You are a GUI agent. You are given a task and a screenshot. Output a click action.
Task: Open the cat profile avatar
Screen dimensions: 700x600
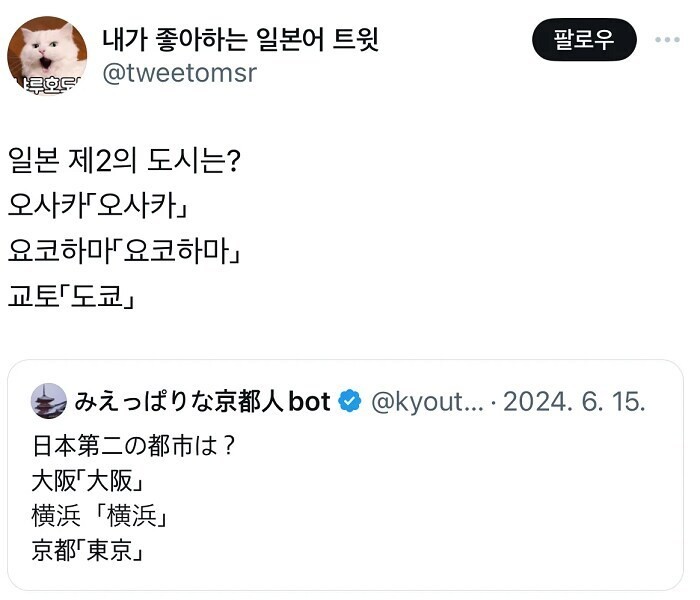[x=47, y=48]
